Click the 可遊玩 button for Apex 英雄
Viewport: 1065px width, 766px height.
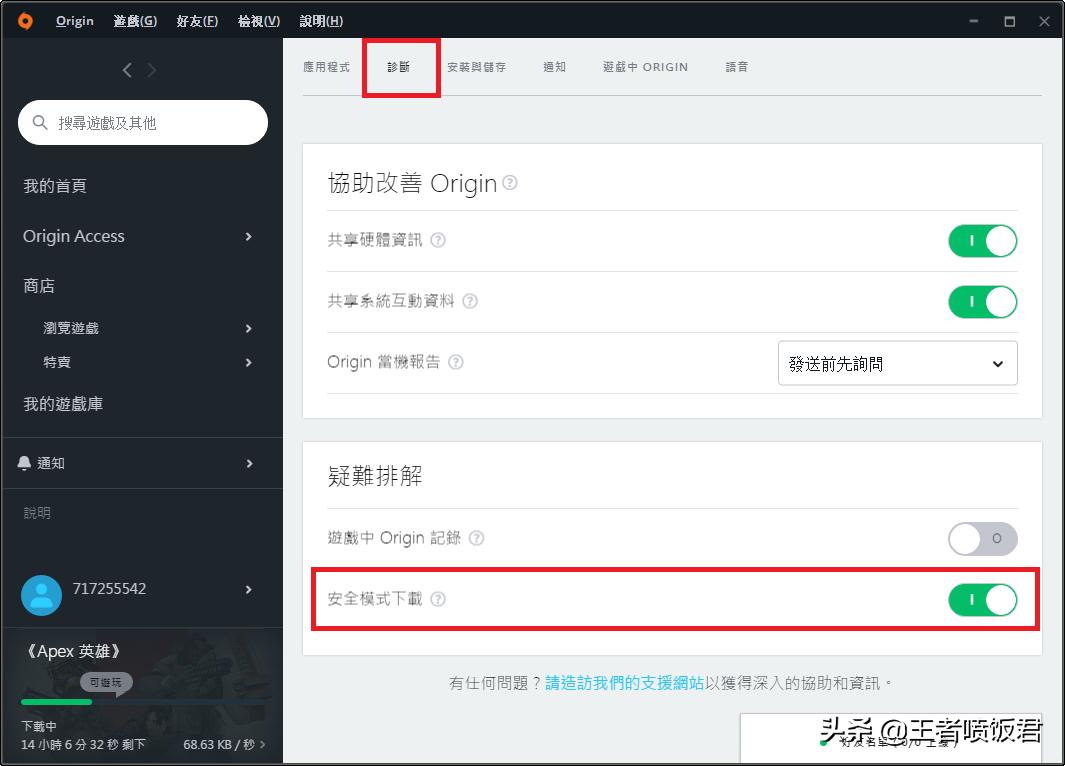click(x=106, y=682)
